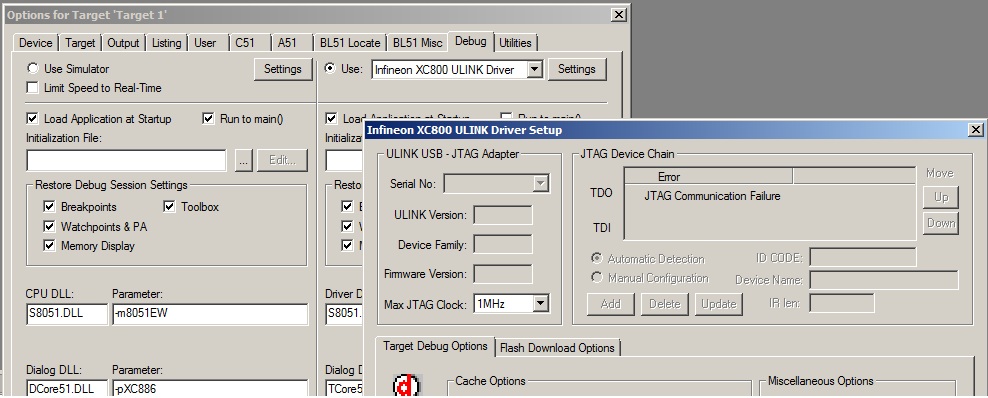Open the Output tab

(123, 43)
